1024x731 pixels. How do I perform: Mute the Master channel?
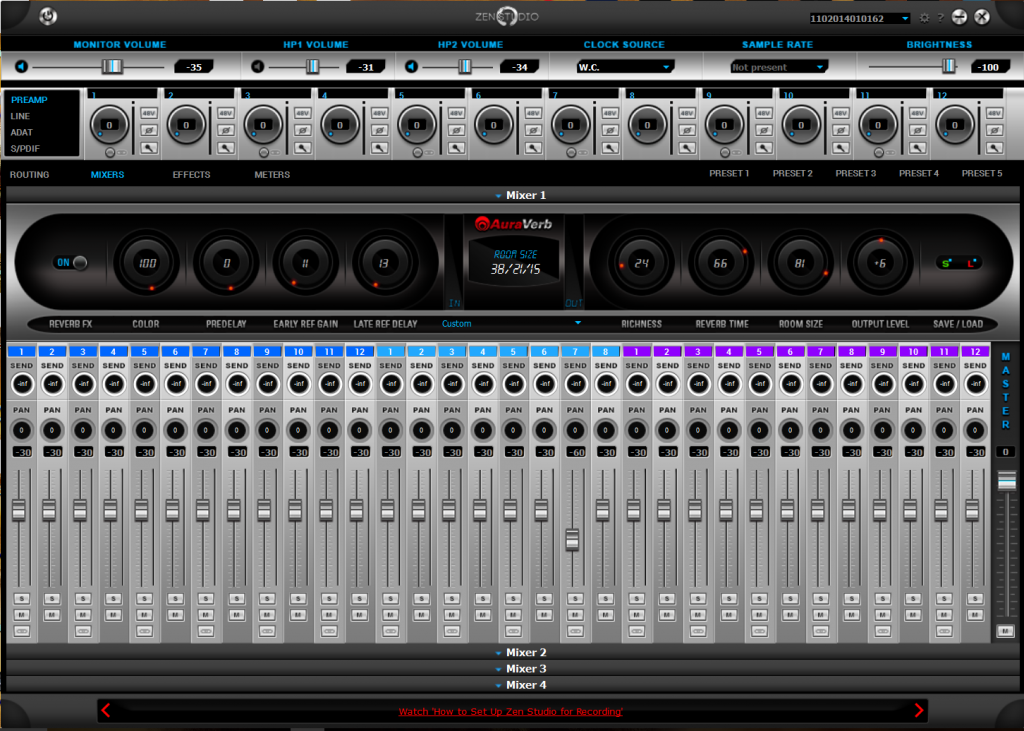click(x=1005, y=631)
